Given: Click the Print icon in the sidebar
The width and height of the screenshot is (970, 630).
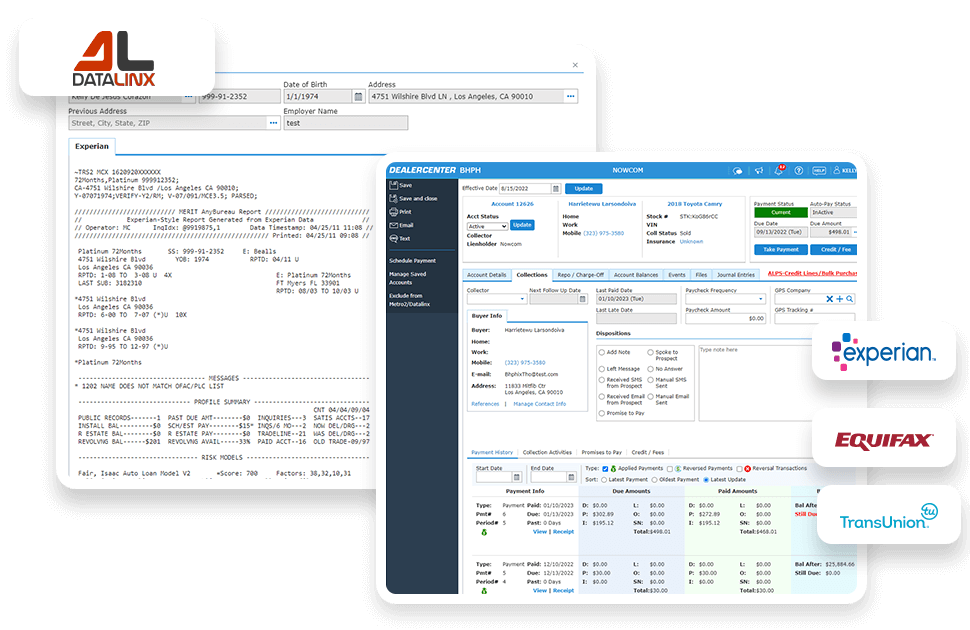Looking at the screenshot, I should 393,212.
